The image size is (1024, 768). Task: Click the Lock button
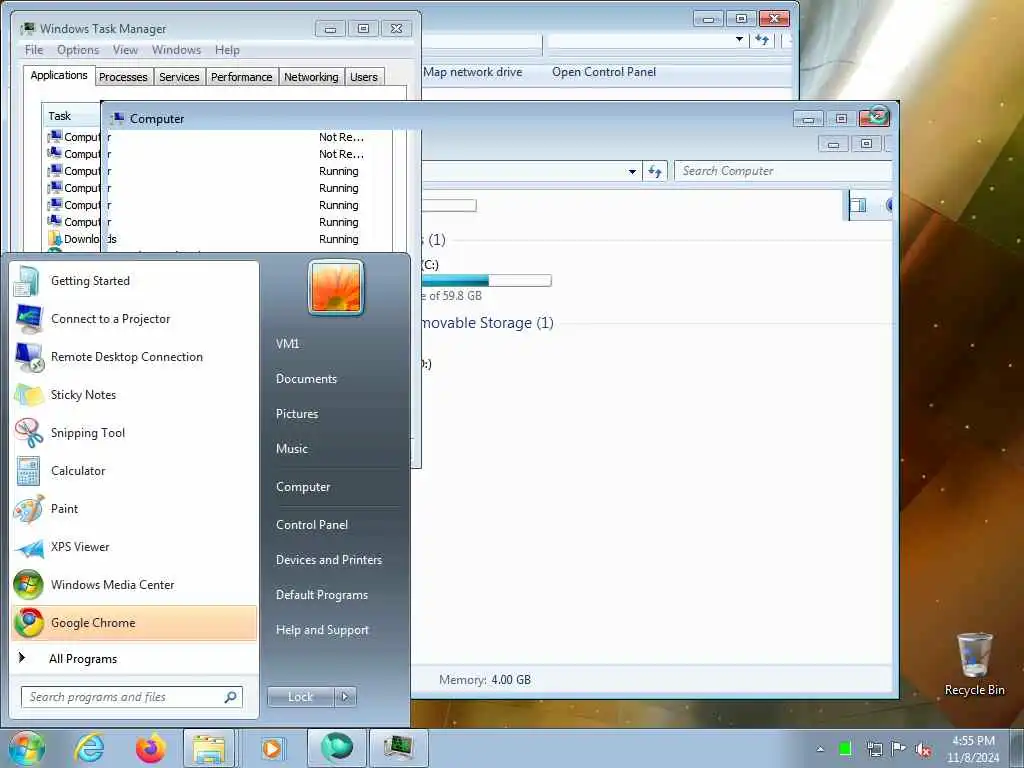tap(300, 697)
